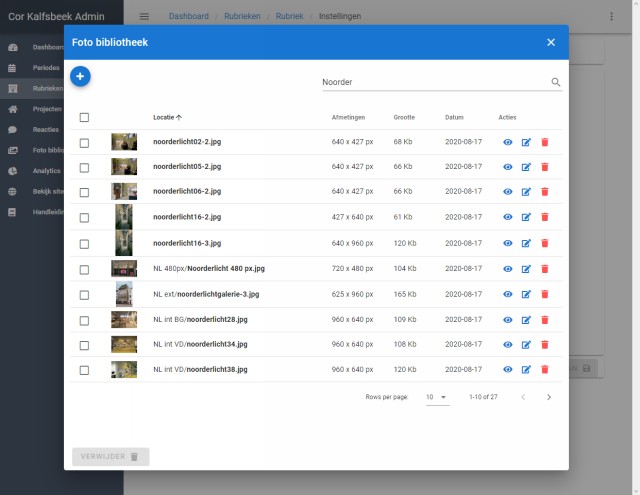Open Periodes in the sidebar
The width and height of the screenshot is (640, 495).
[x=32, y=68]
